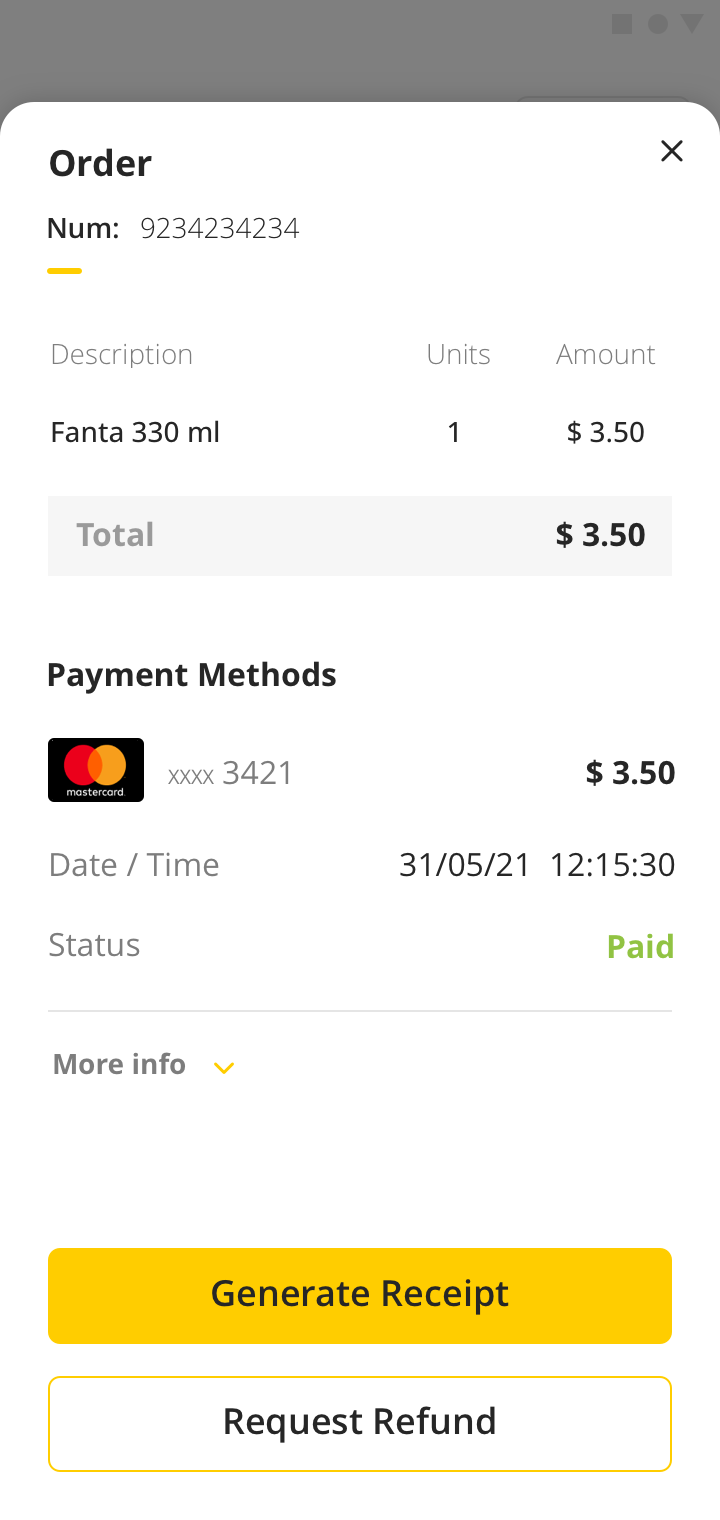The image size is (720, 1520).
Task: Click the Fanta 330 ml item row
Action: click(x=348, y=432)
